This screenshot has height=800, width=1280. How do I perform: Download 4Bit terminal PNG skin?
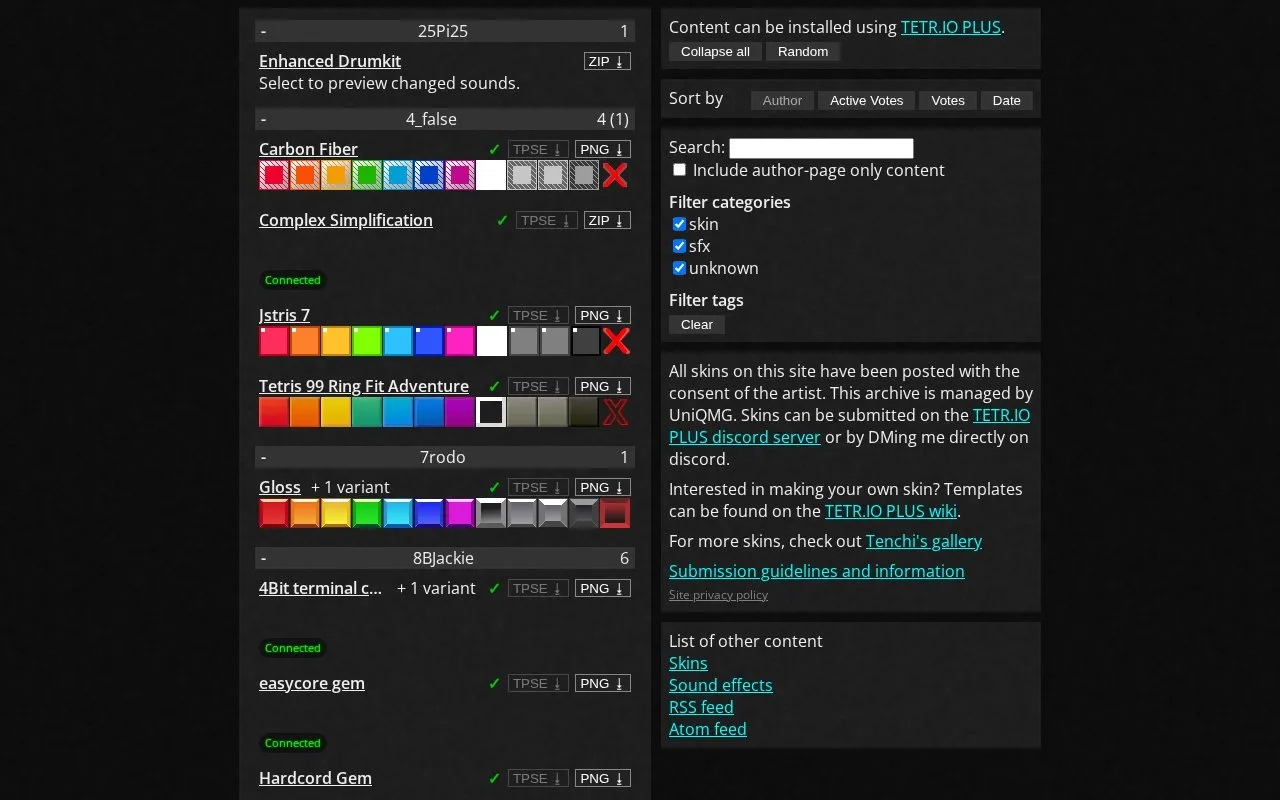(603, 588)
